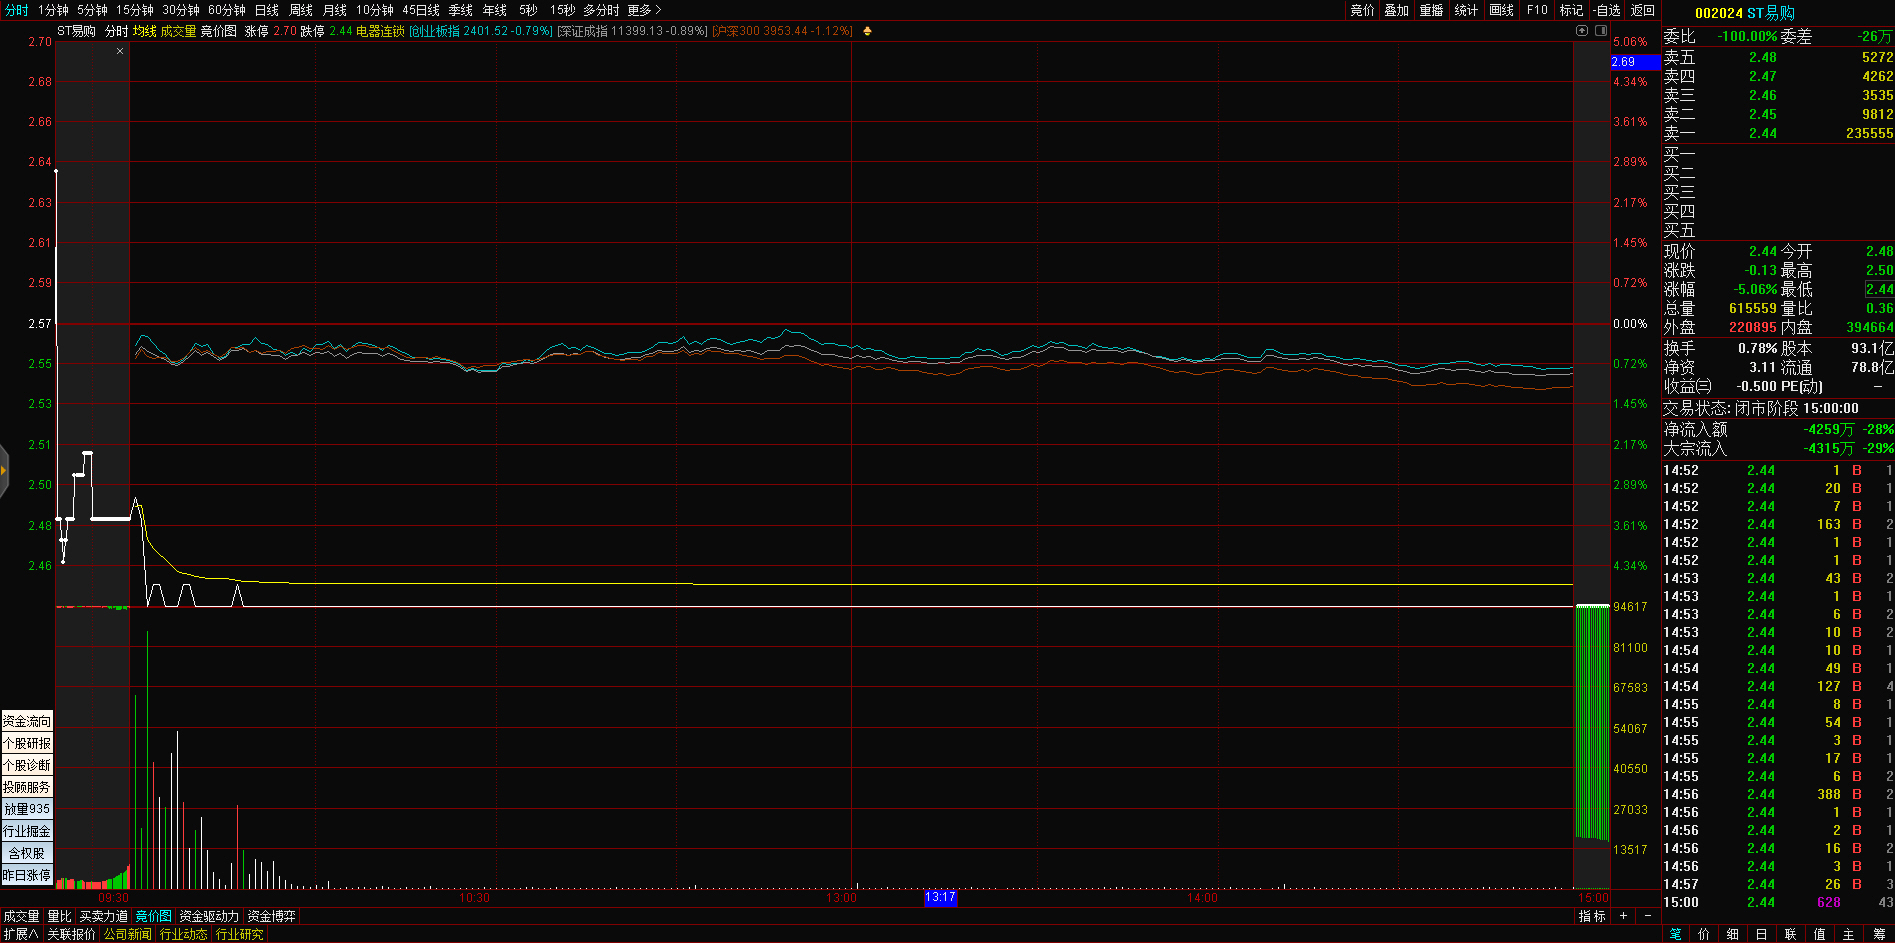Open the 筹 chip distribution tab

point(1878,934)
